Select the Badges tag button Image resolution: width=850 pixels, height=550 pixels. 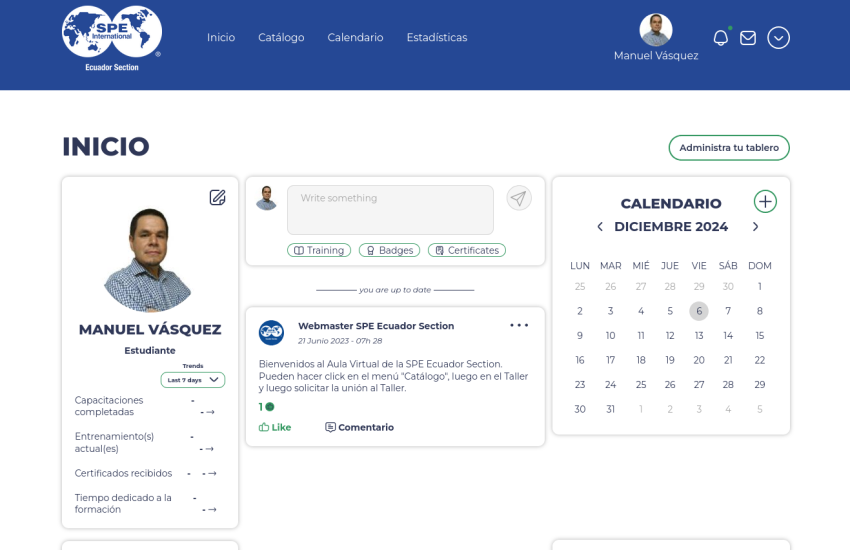[x=389, y=250]
